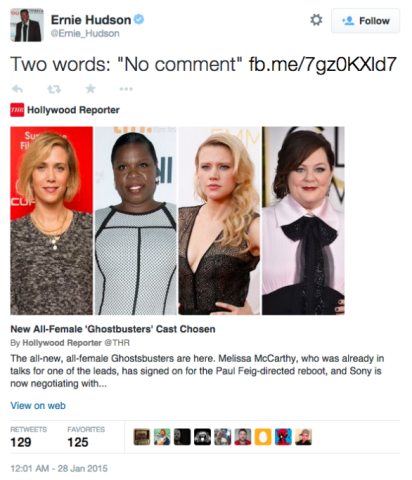Open the 12:01 AM - 28 Jan 2015 timestamp

coord(59,468)
